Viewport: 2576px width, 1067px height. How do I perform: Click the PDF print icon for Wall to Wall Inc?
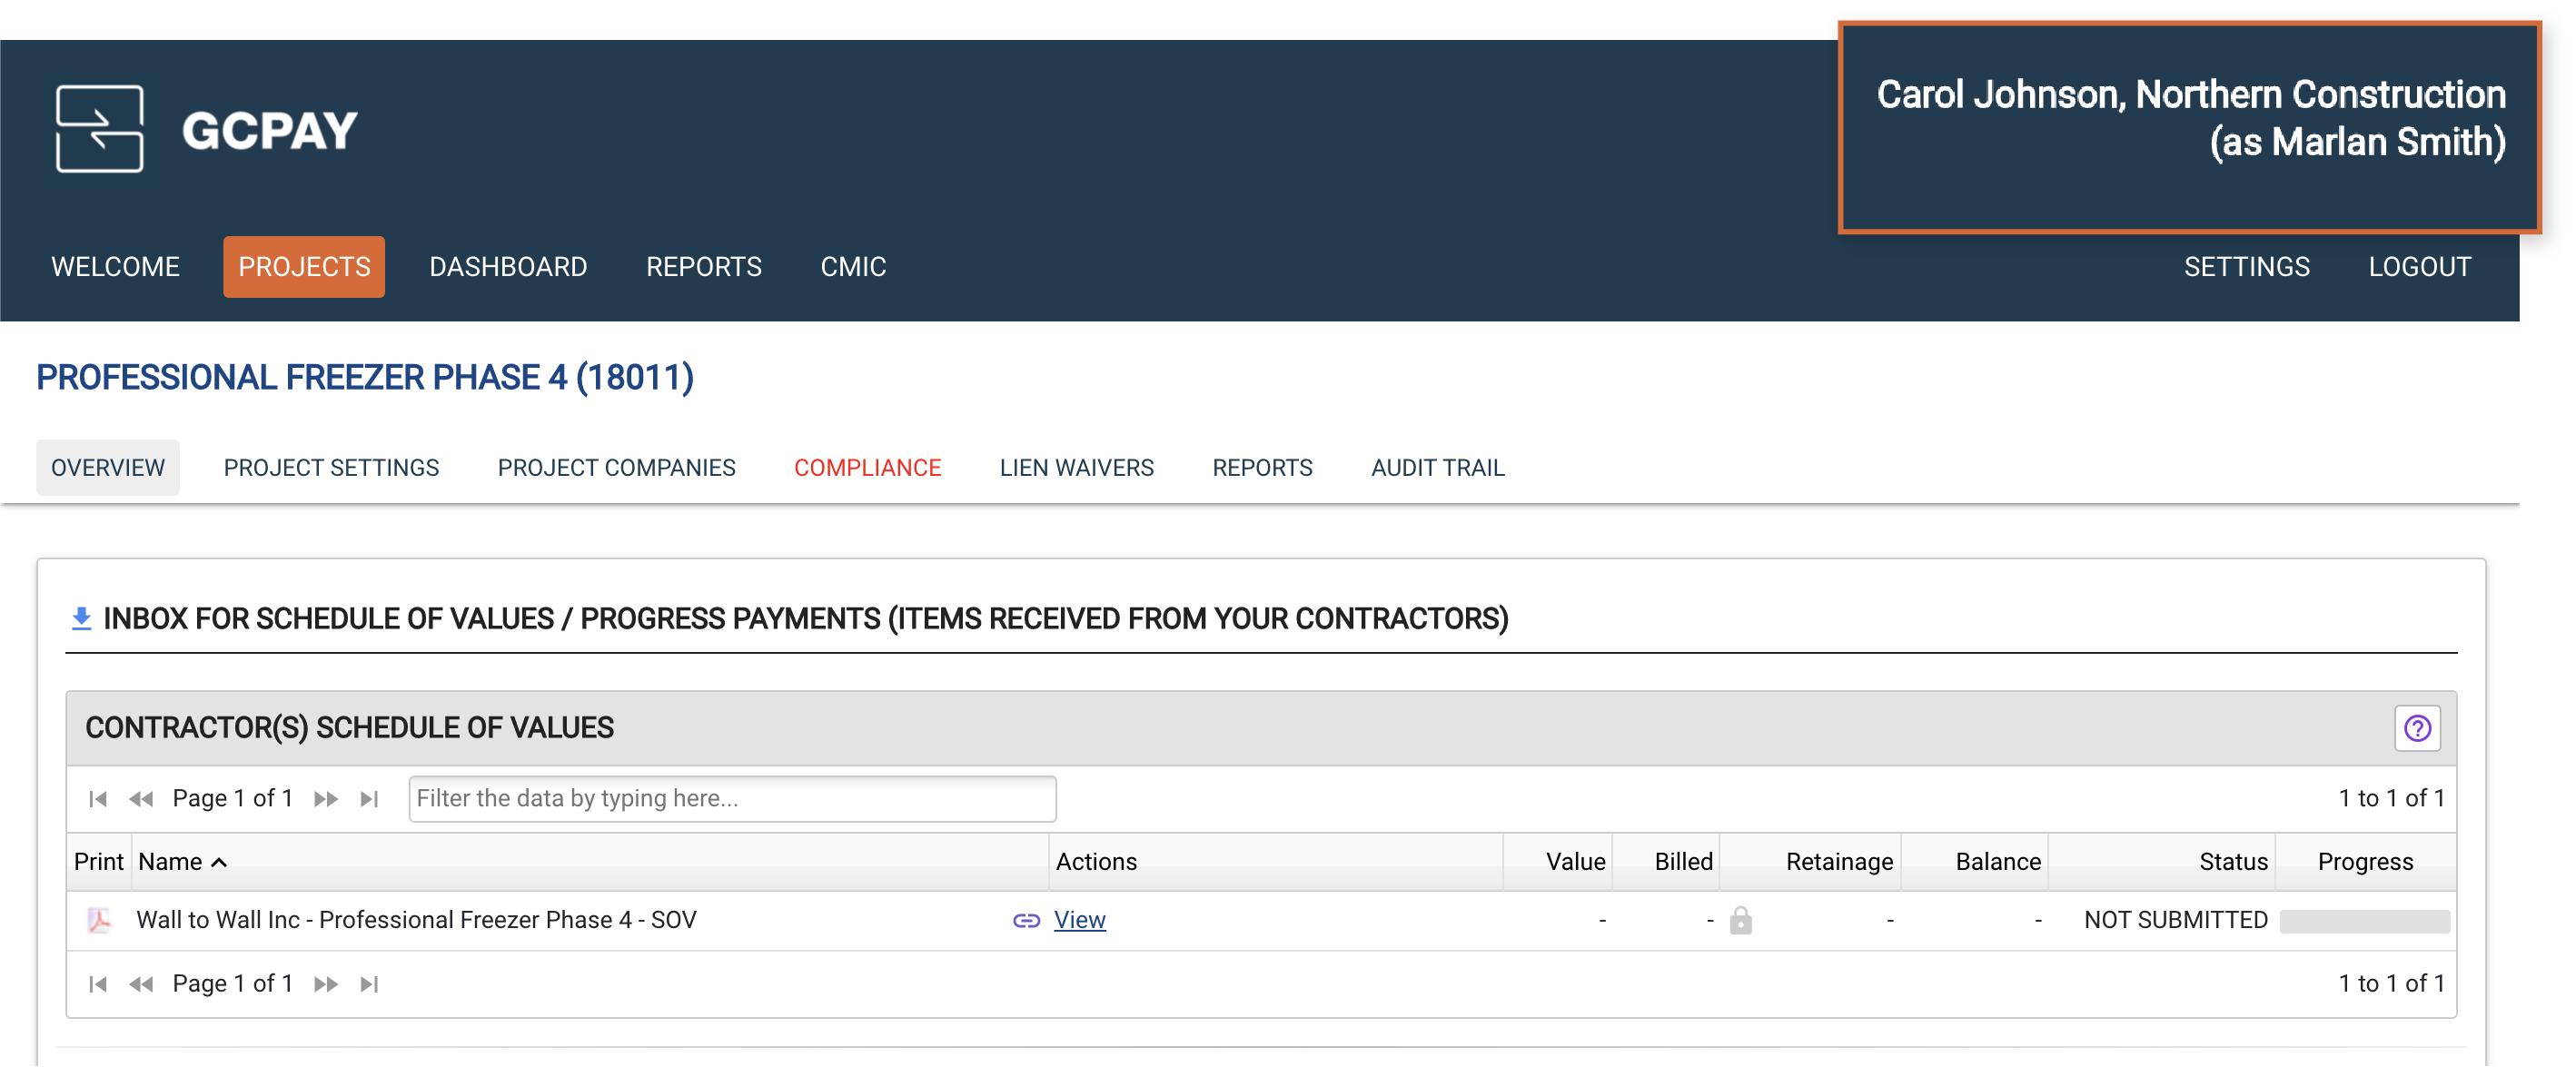(98, 920)
